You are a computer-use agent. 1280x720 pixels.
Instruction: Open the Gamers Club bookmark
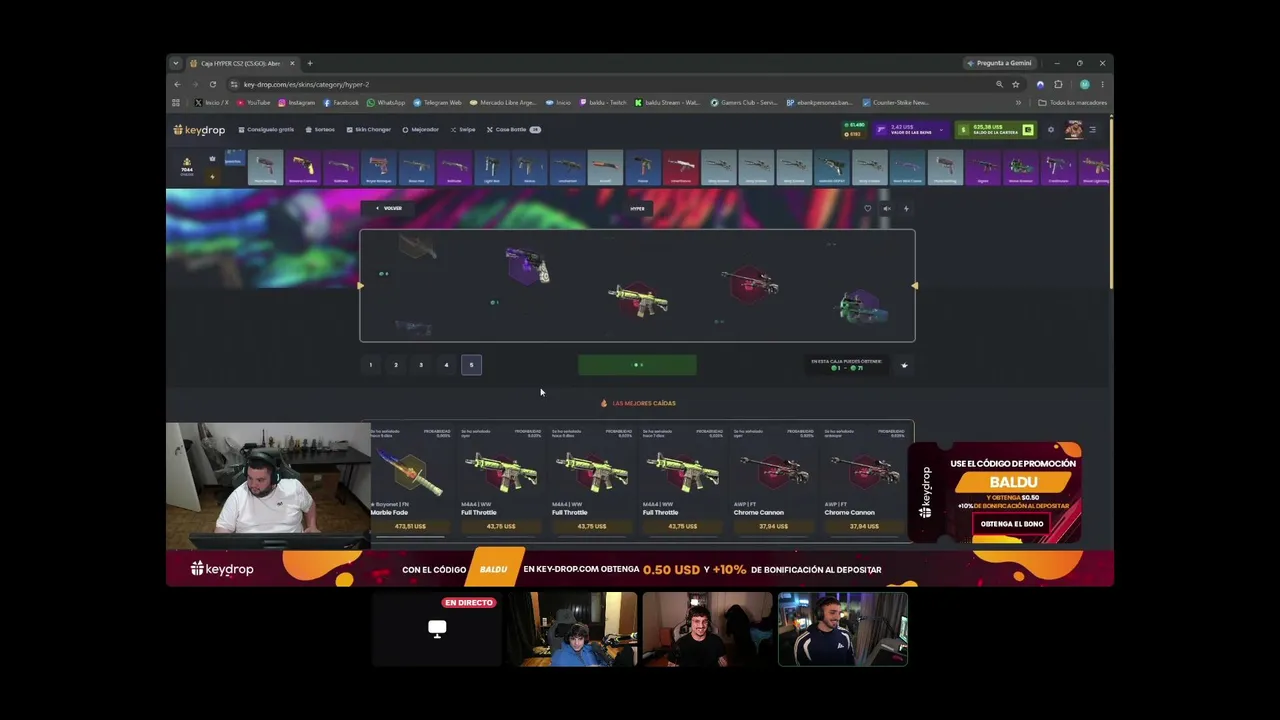tap(744, 103)
